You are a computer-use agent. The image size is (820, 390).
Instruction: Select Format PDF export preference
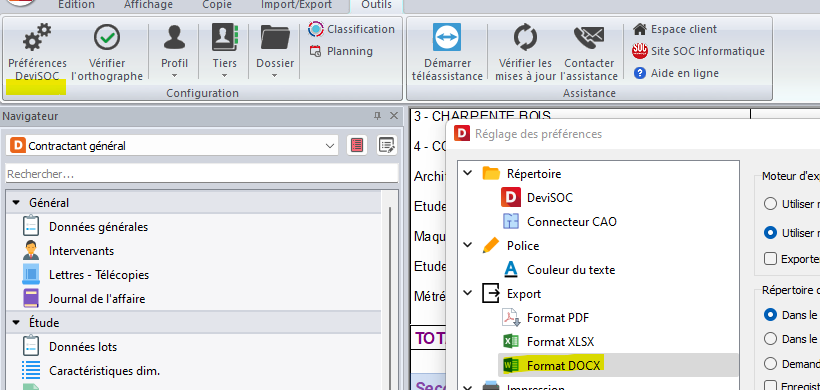(x=558, y=318)
